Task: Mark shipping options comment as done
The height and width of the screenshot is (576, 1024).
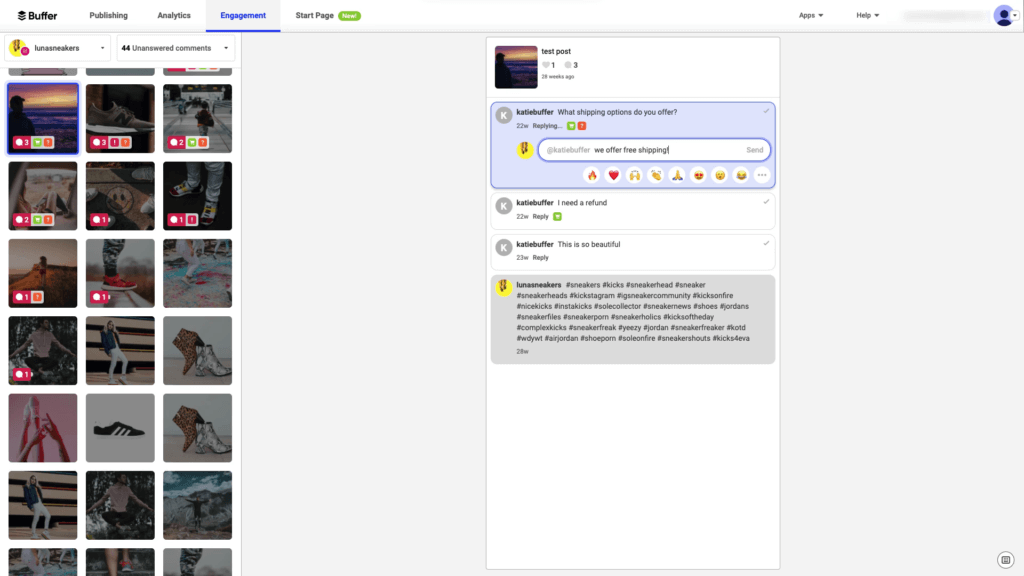Action: [766, 111]
